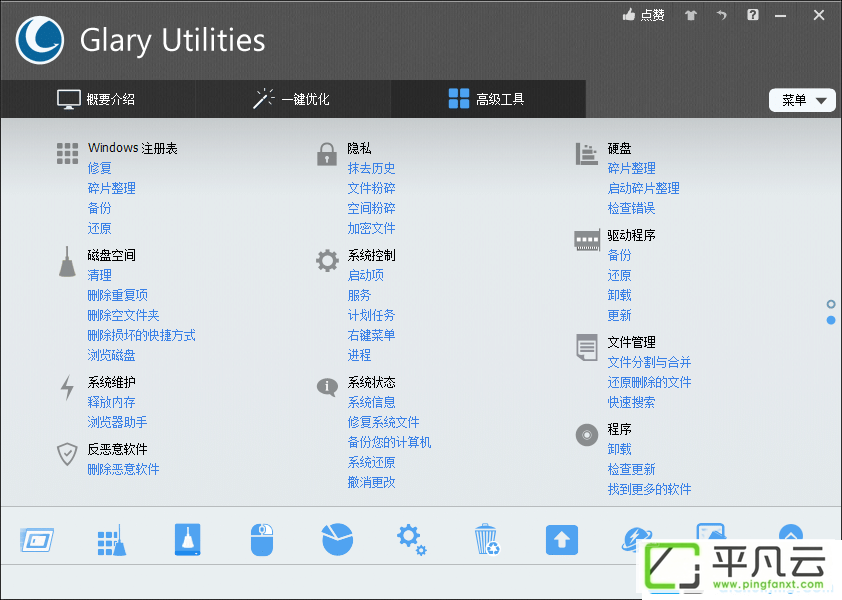Open the first bottom toolbar window icon

point(37,540)
